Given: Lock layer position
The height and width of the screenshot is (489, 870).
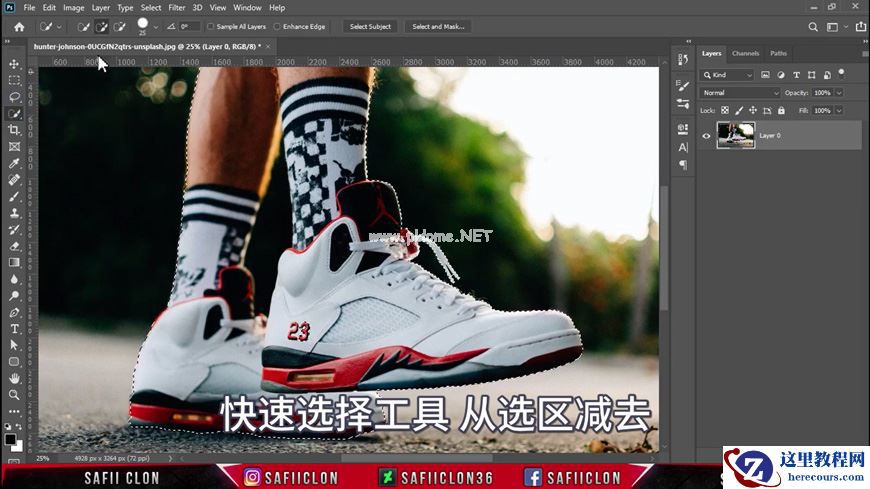Looking at the screenshot, I should (x=753, y=110).
